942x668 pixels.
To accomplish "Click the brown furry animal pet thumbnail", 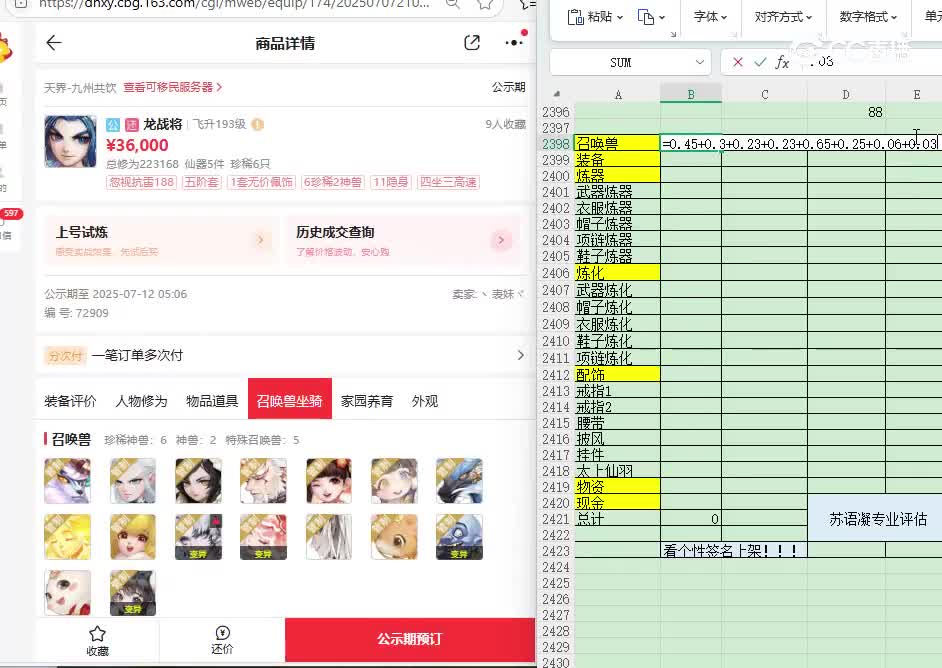I will [x=394, y=537].
